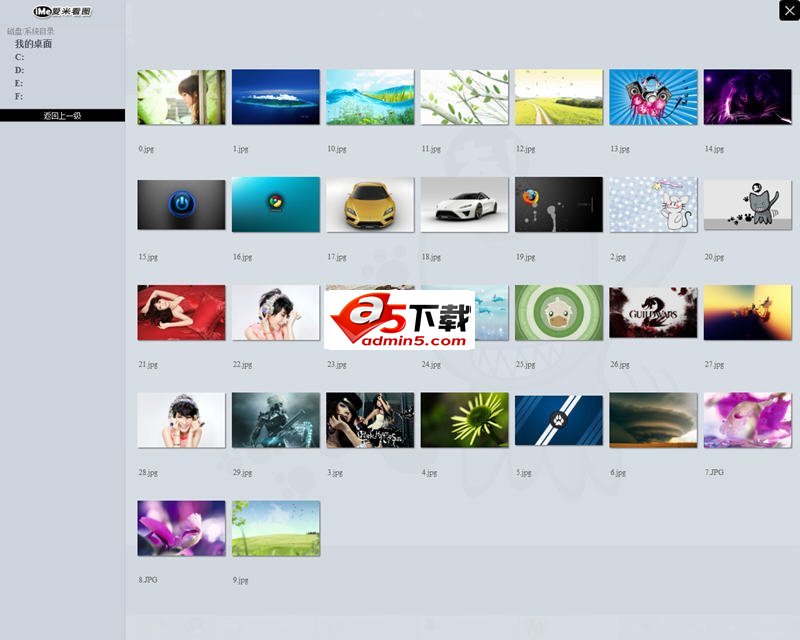Click the file name 15.jpg
Screen dimensions: 800x640
148,257
